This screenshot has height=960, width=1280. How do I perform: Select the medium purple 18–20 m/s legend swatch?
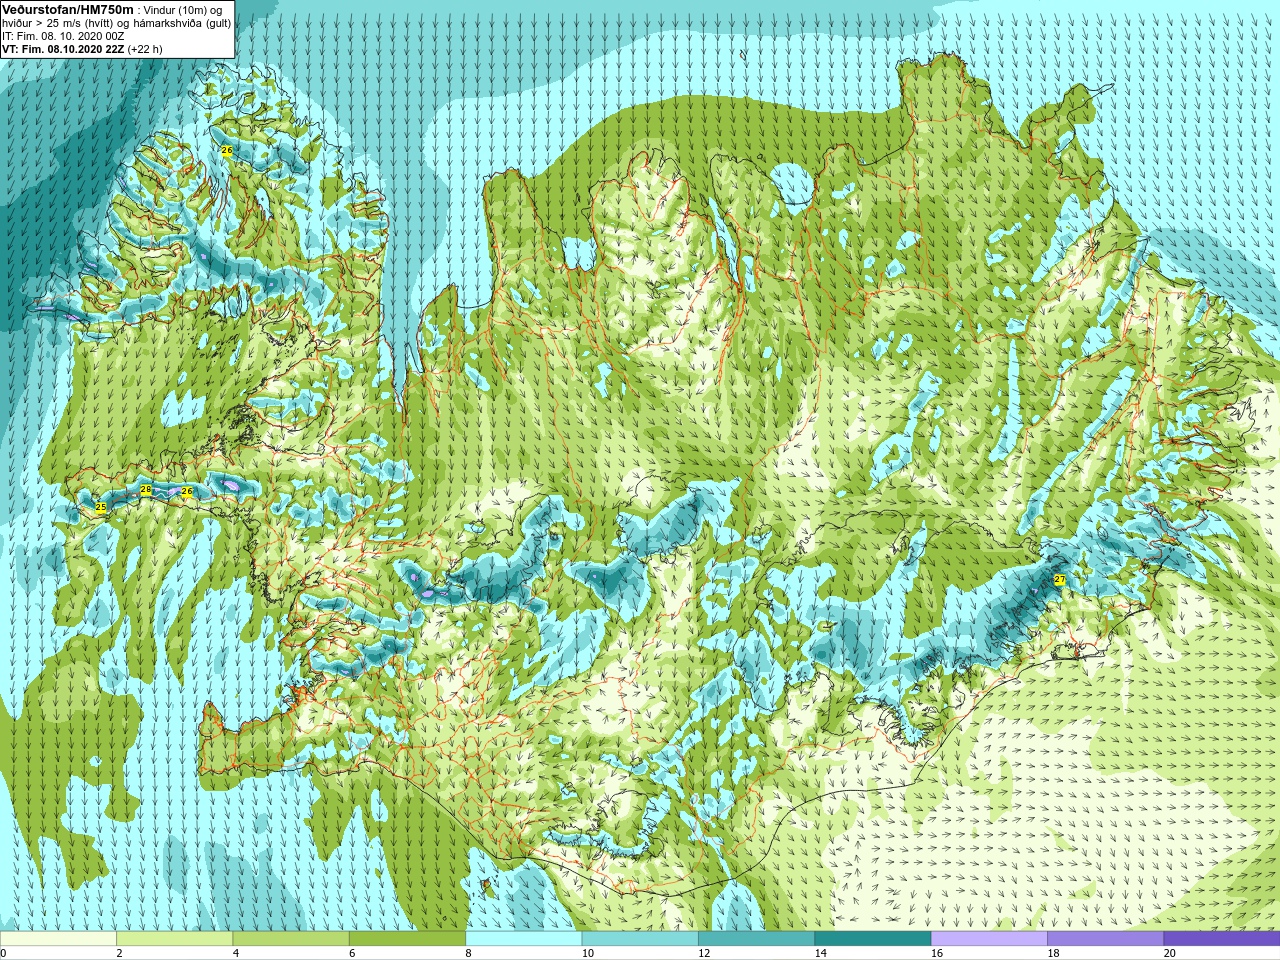tap(1105, 939)
